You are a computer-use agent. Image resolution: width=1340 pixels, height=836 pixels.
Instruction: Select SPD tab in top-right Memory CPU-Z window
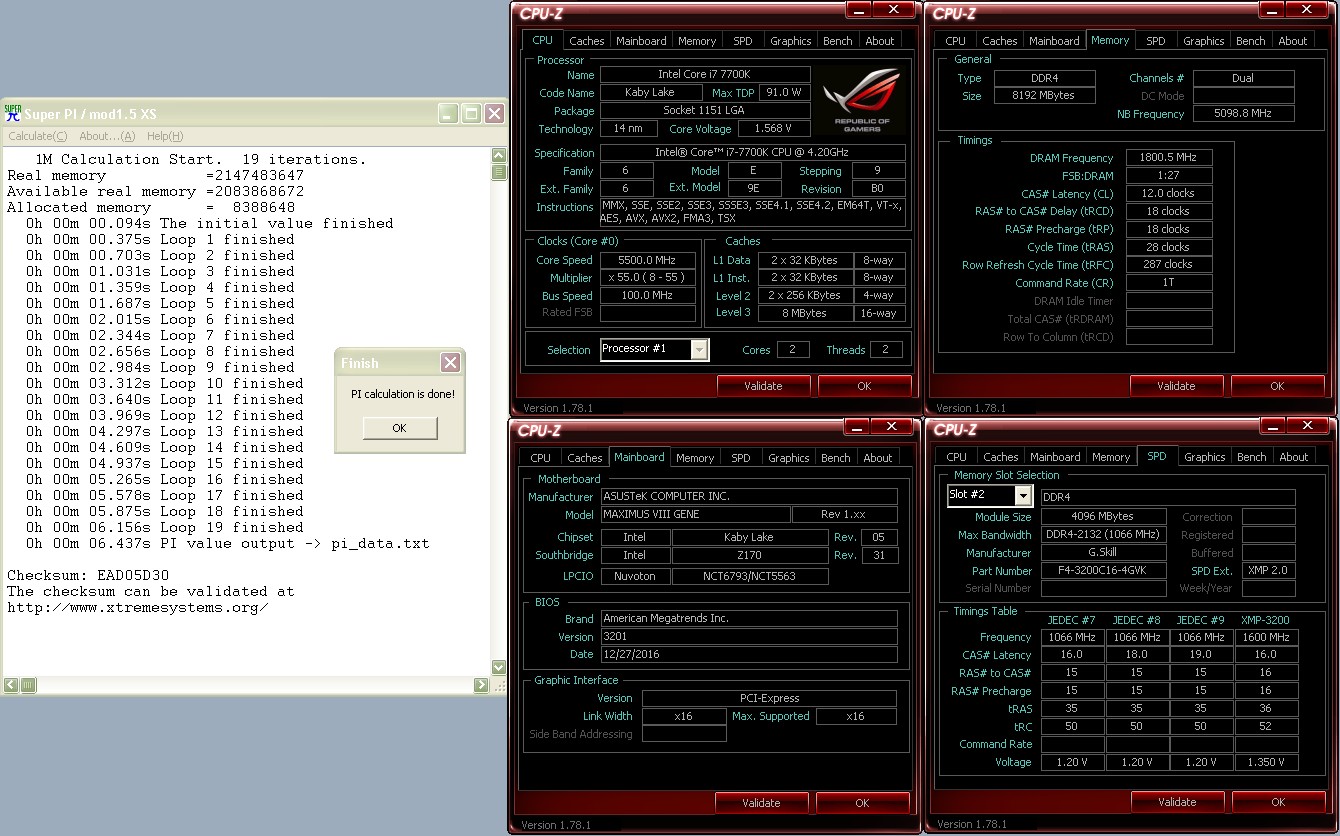click(1156, 41)
